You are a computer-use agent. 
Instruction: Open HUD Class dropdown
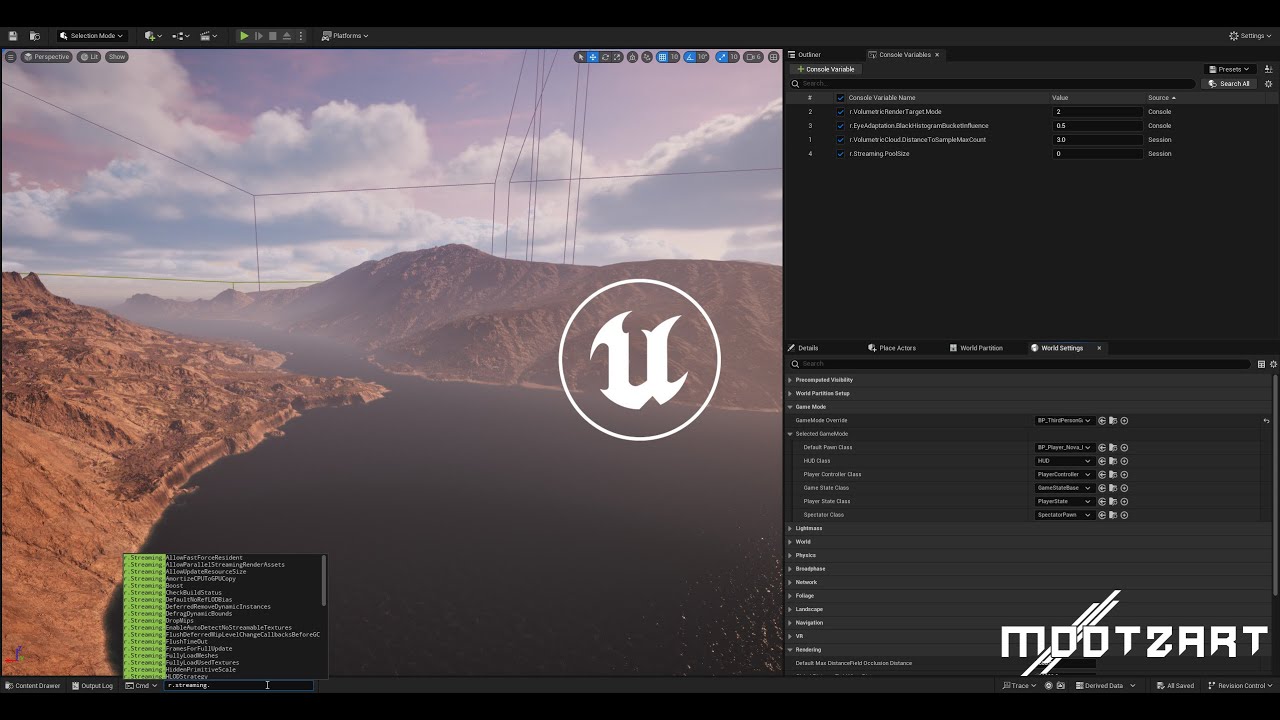pos(1064,461)
